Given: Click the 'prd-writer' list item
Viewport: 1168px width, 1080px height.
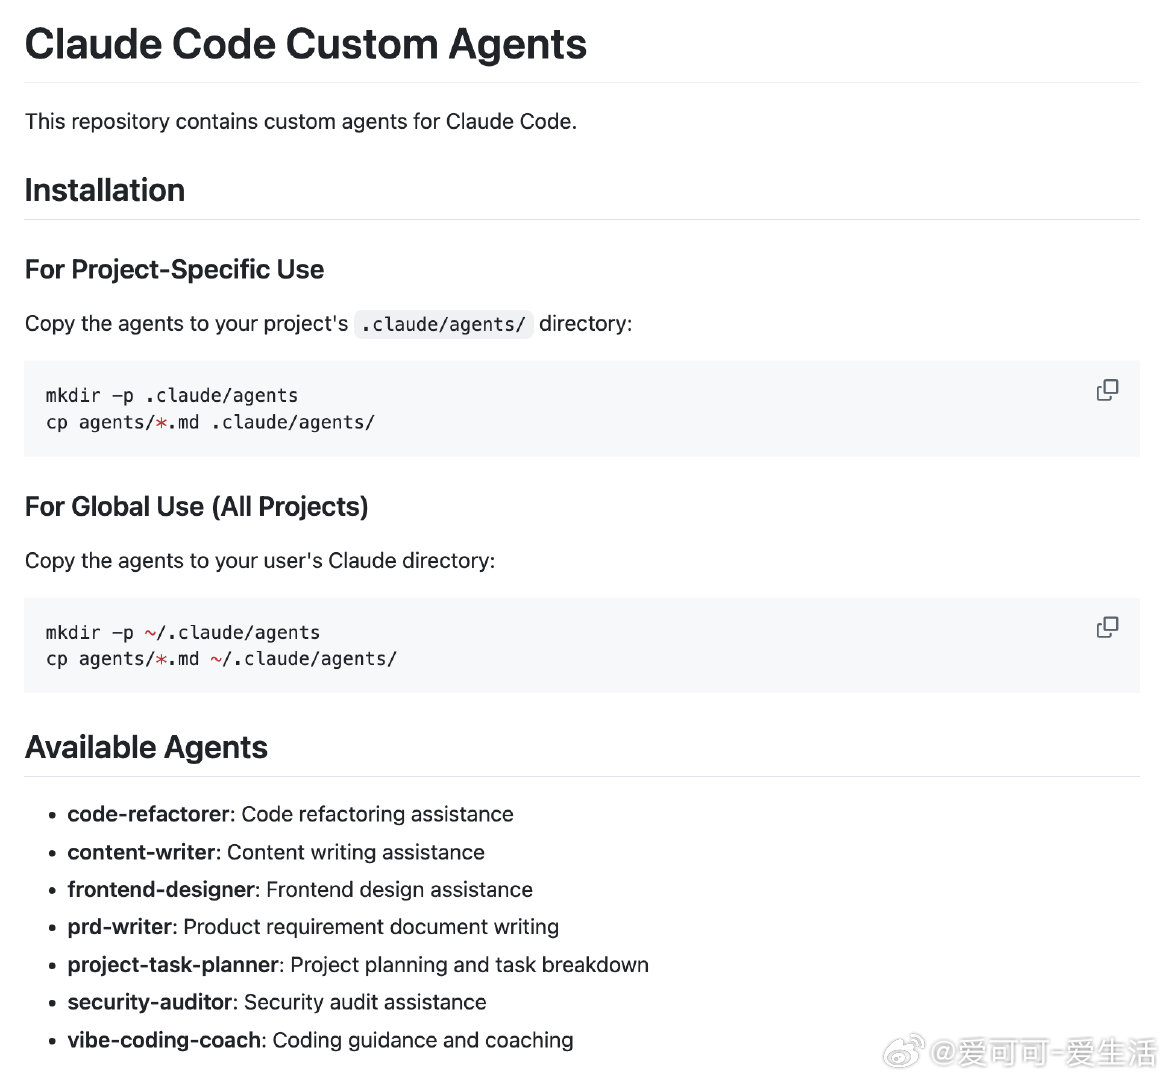Looking at the screenshot, I should pos(313,927).
